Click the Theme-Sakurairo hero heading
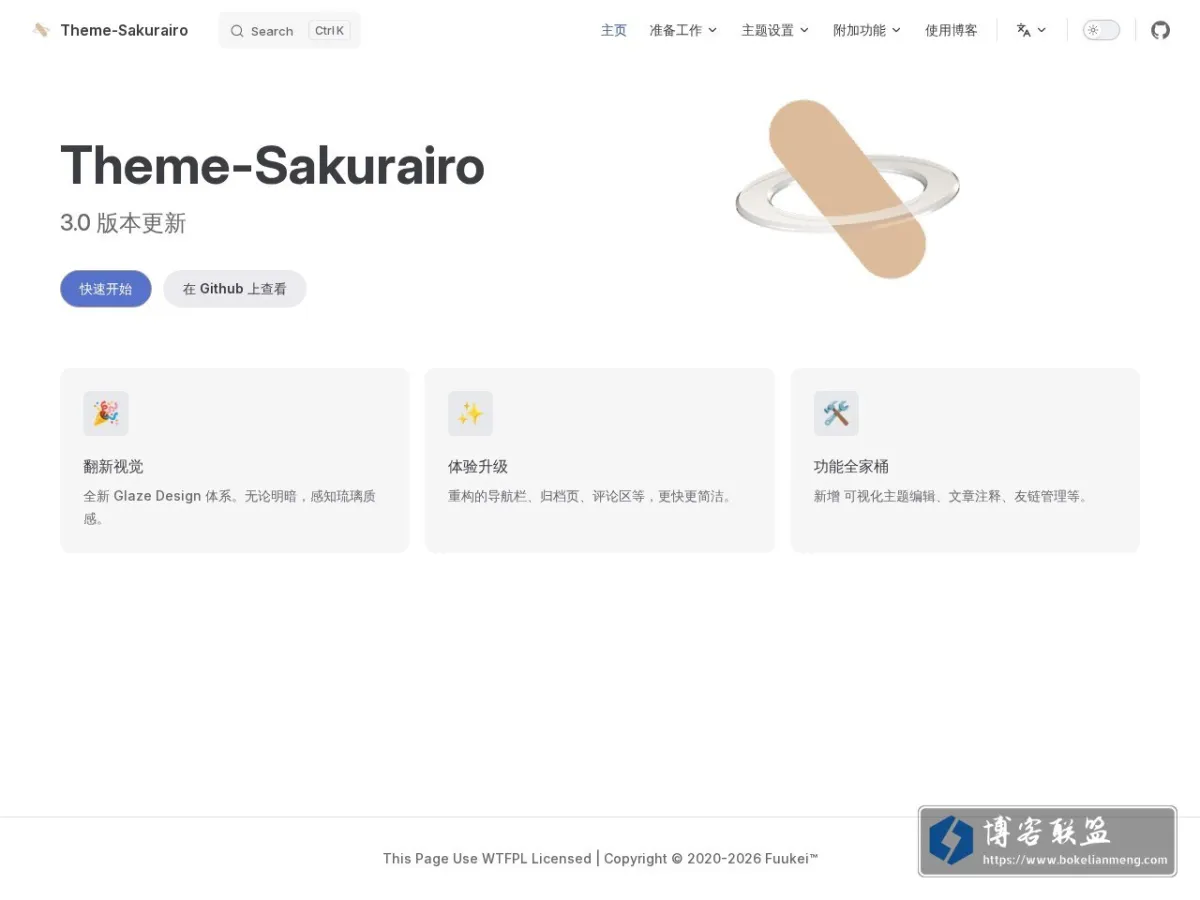 tap(272, 165)
